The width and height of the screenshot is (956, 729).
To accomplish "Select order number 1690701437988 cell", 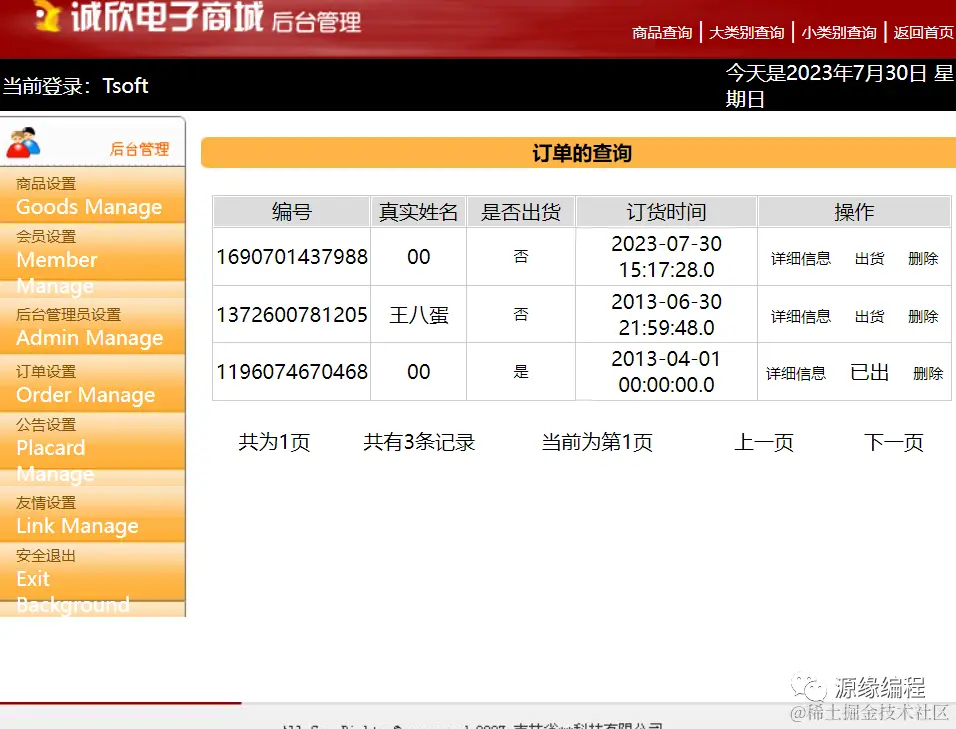I will (x=291, y=257).
